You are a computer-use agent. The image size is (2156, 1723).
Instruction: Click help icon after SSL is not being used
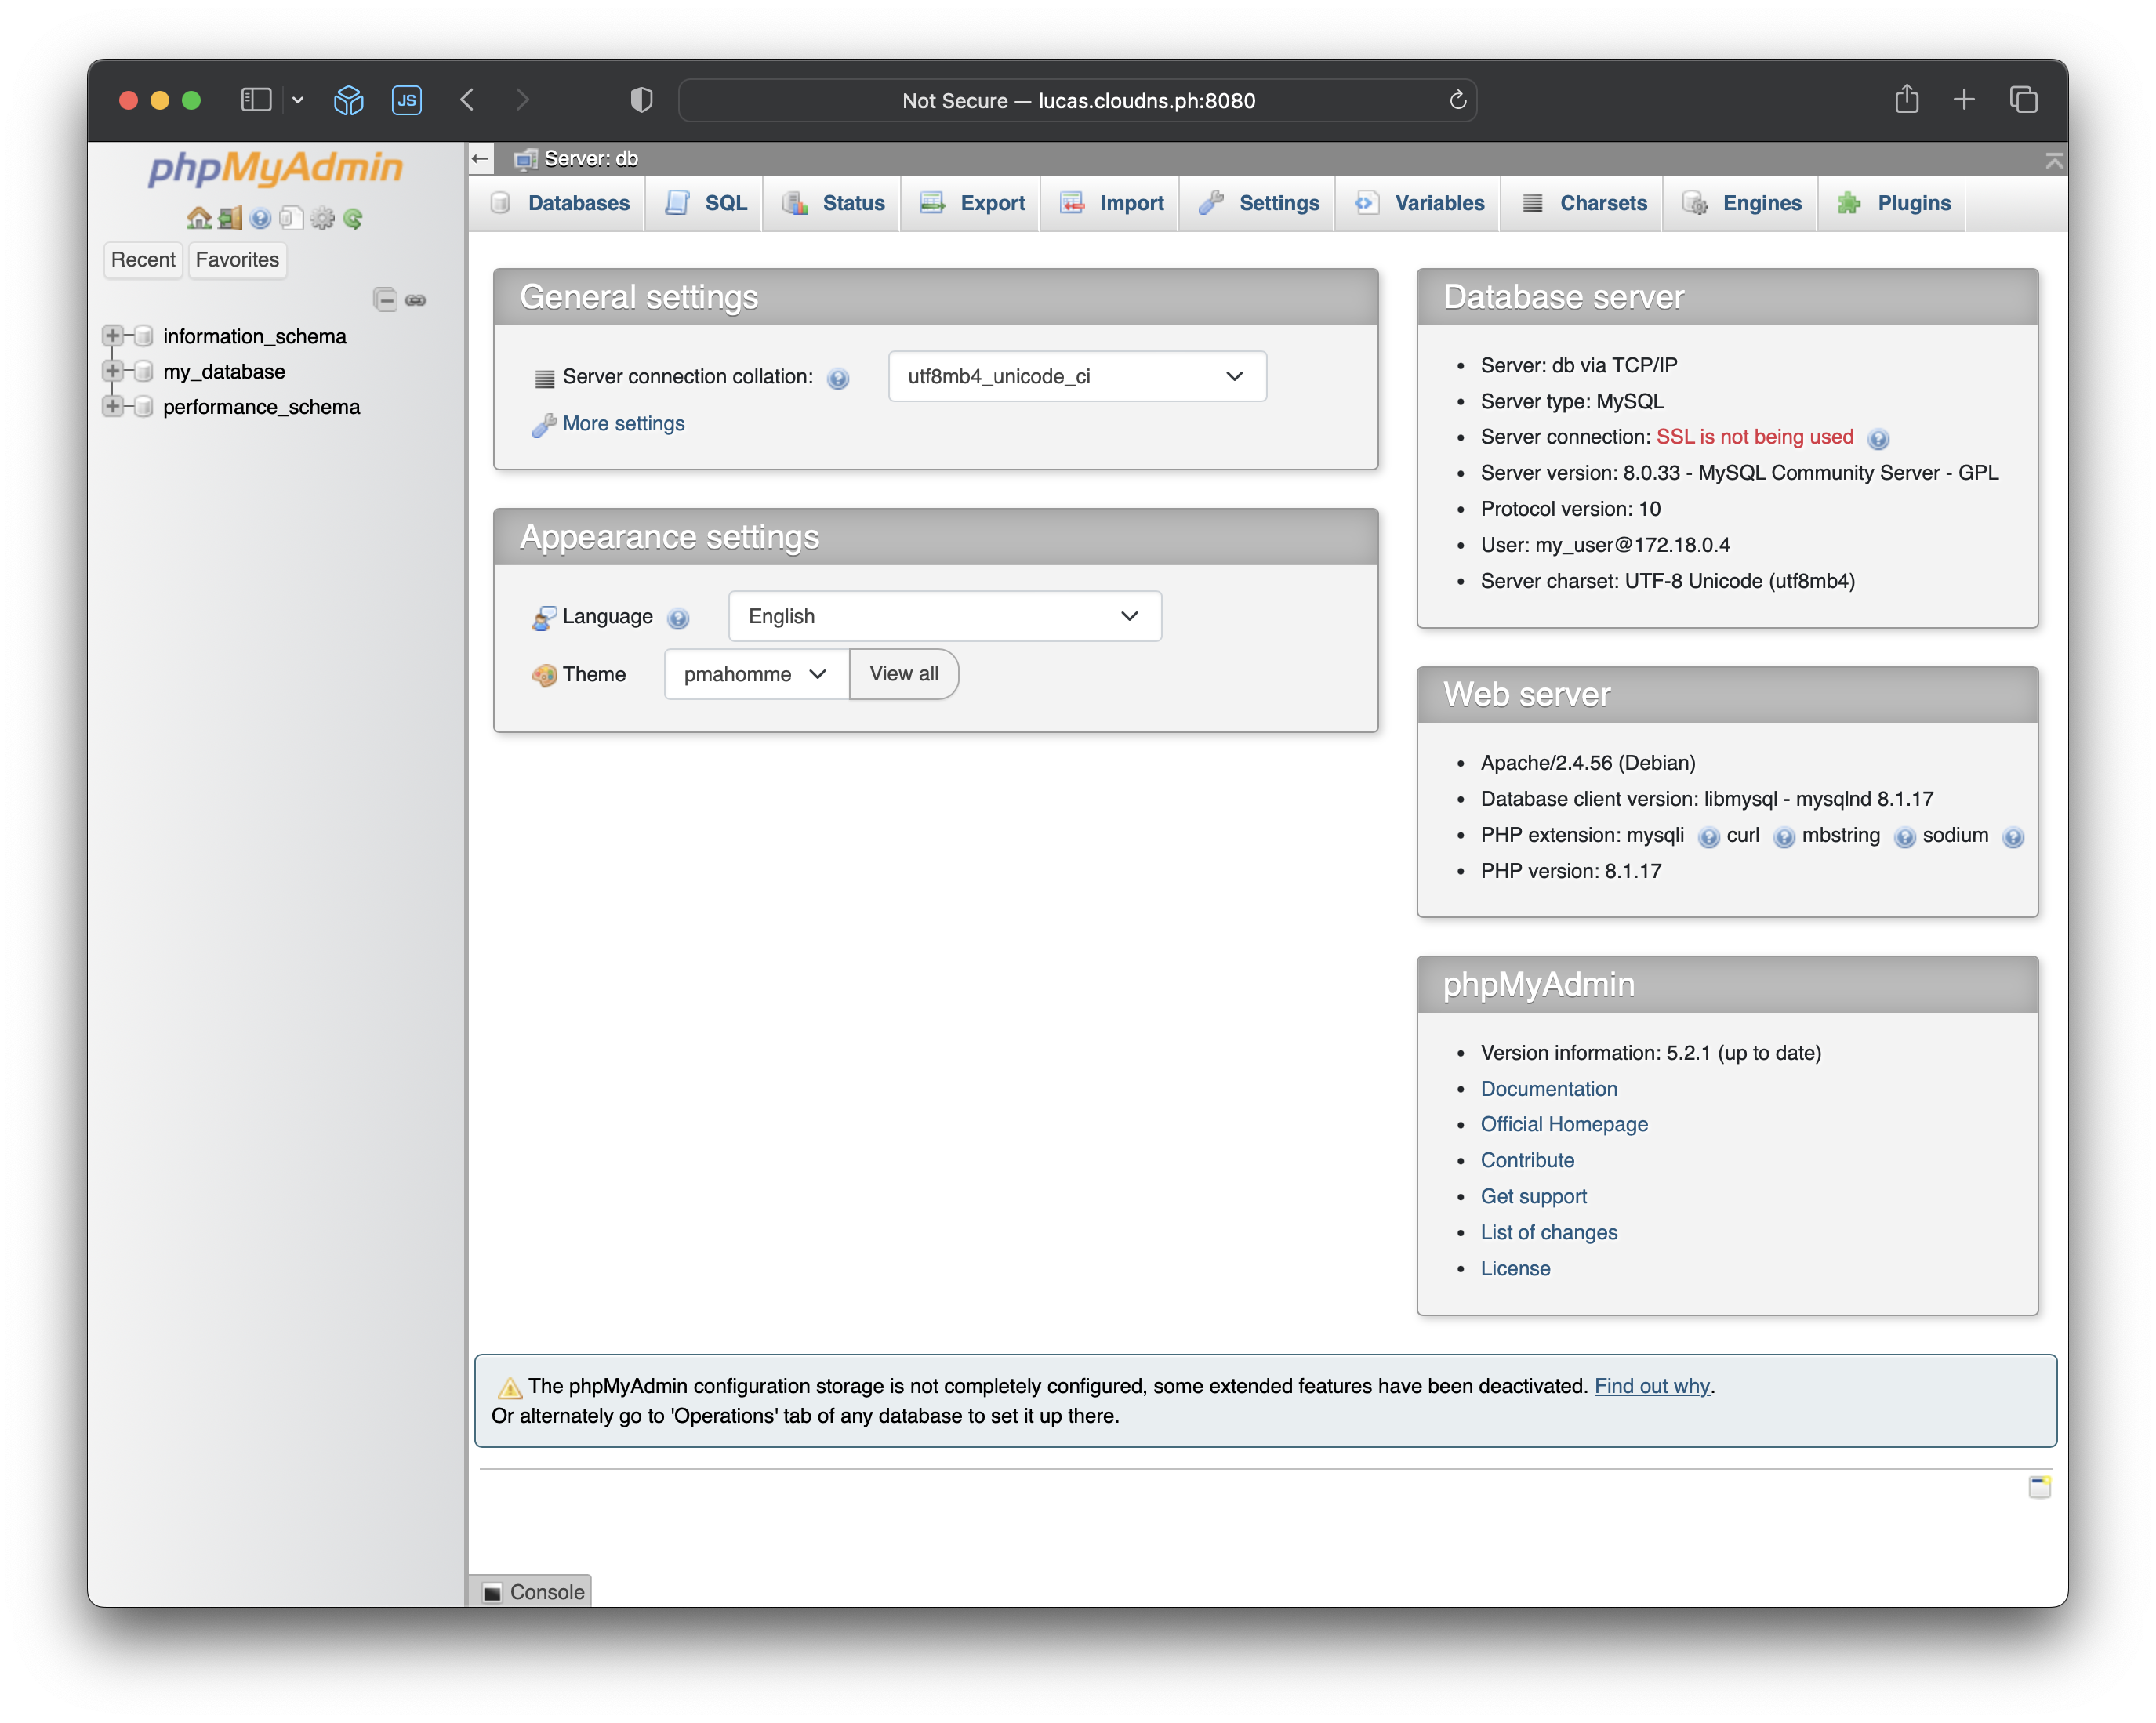point(1878,438)
